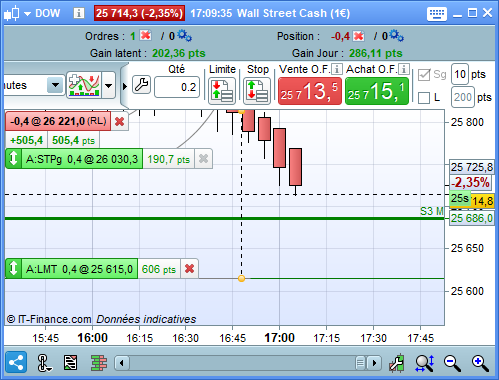Click the 190,7 pts distance label

(169, 159)
